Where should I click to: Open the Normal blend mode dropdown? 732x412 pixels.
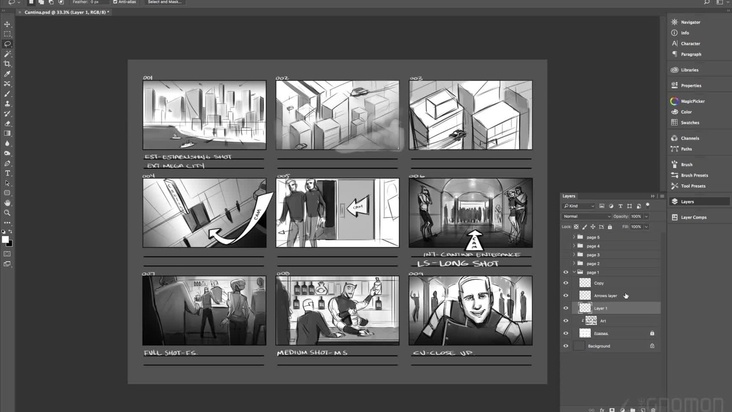(x=586, y=216)
